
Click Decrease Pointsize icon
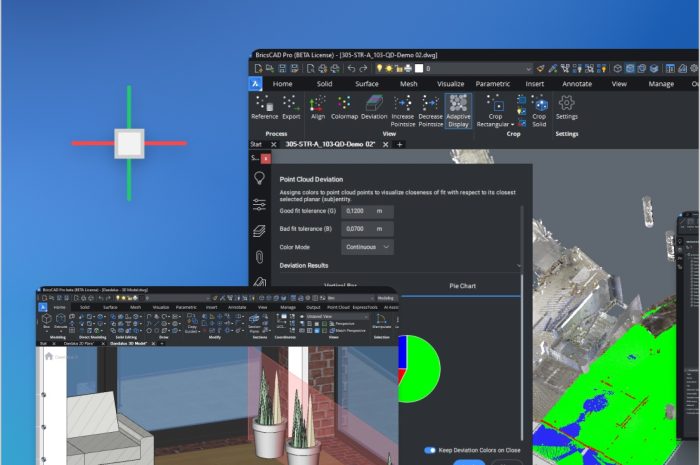(x=430, y=111)
